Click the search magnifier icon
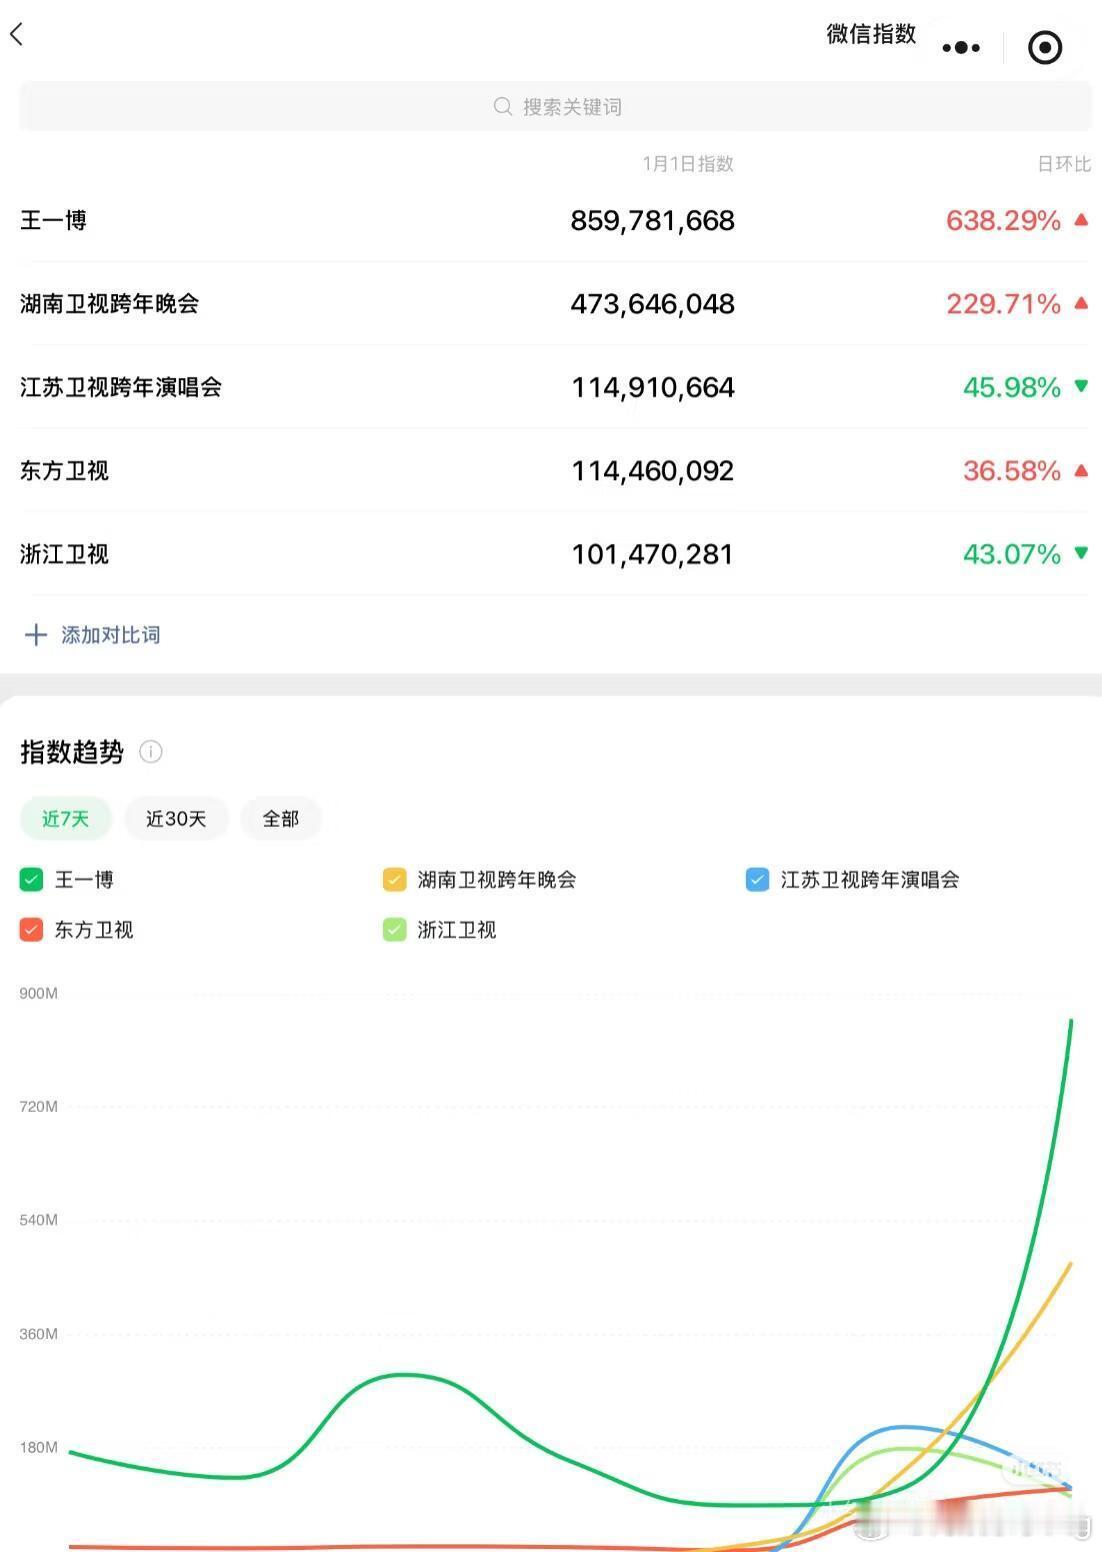The image size is (1102, 1552). [x=503, y=106]
